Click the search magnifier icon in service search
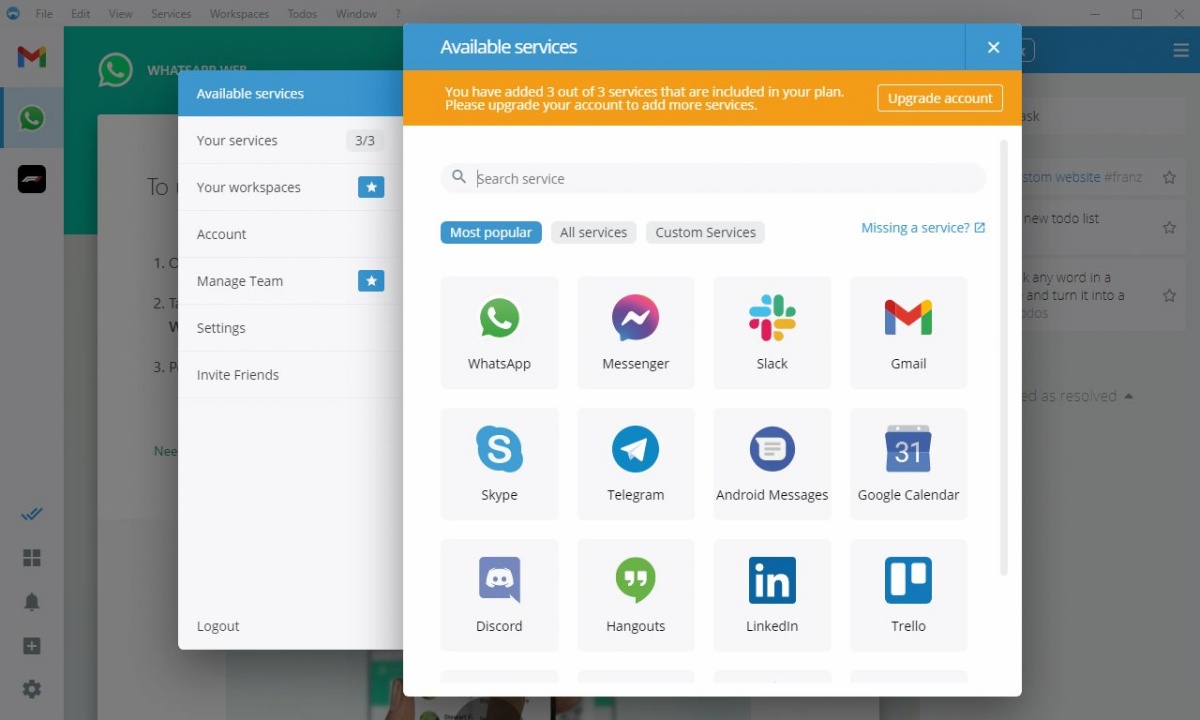The width and height of the screenshot is (1200, 720). coord(459,177)
